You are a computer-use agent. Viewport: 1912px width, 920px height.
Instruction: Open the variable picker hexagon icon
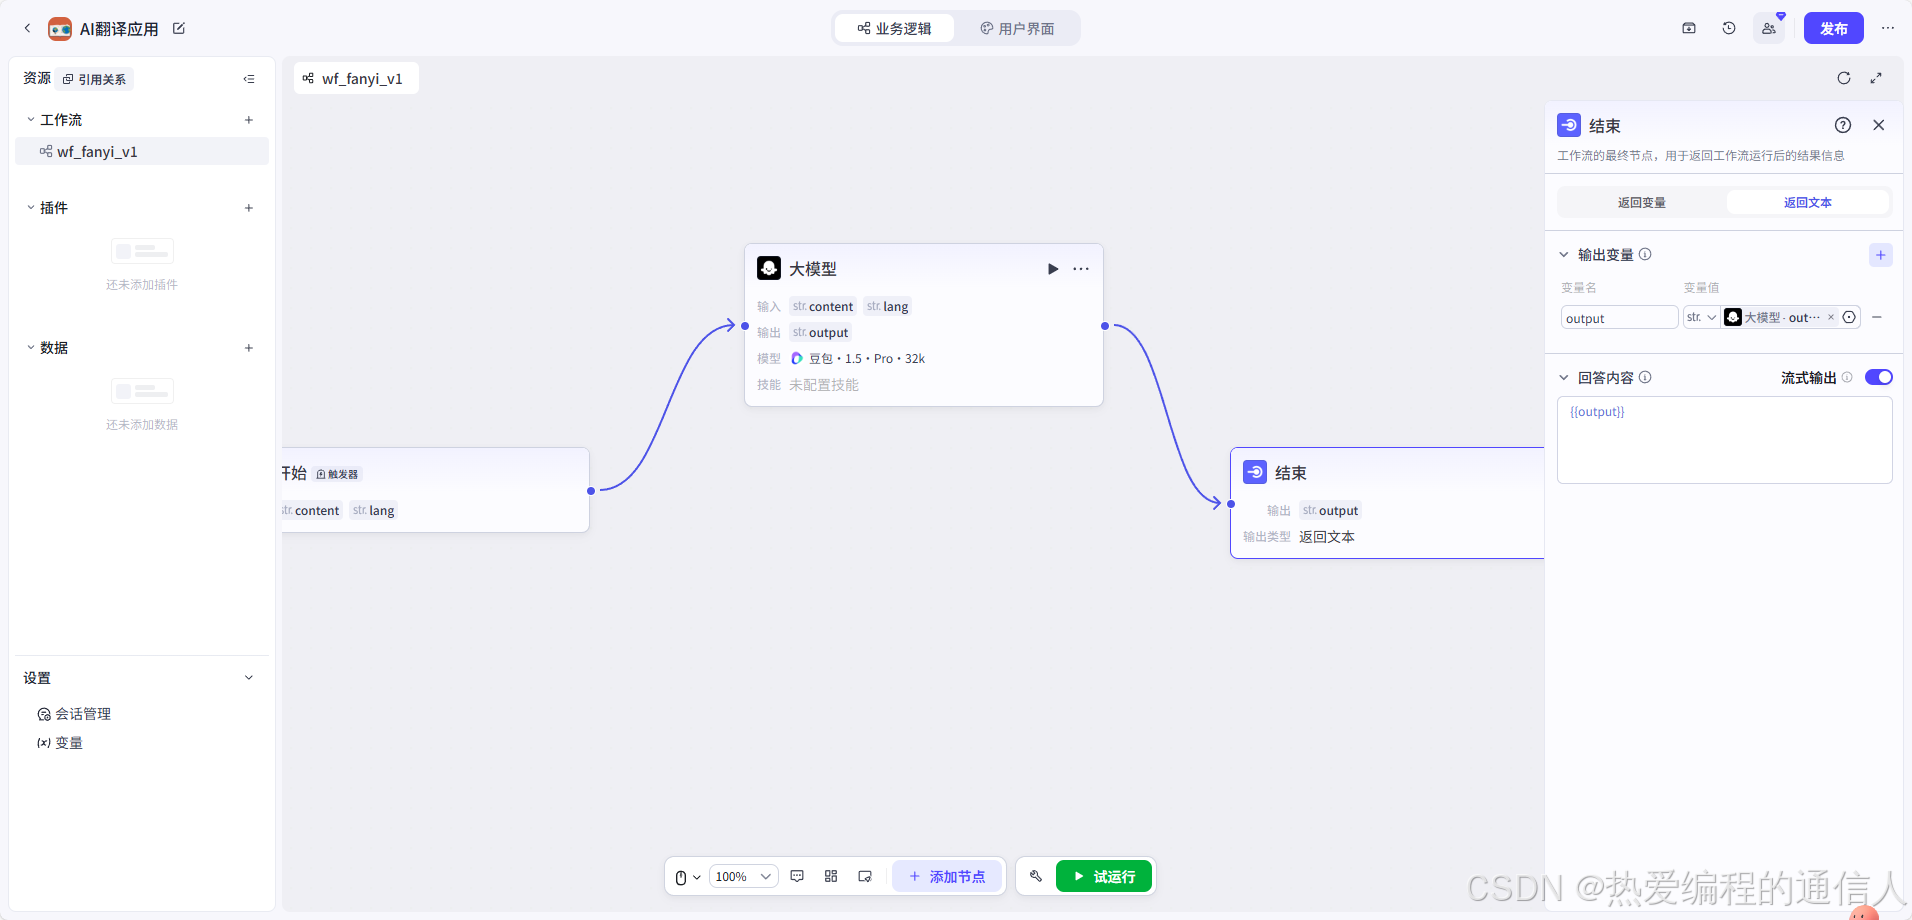(x=1849, y=317)
